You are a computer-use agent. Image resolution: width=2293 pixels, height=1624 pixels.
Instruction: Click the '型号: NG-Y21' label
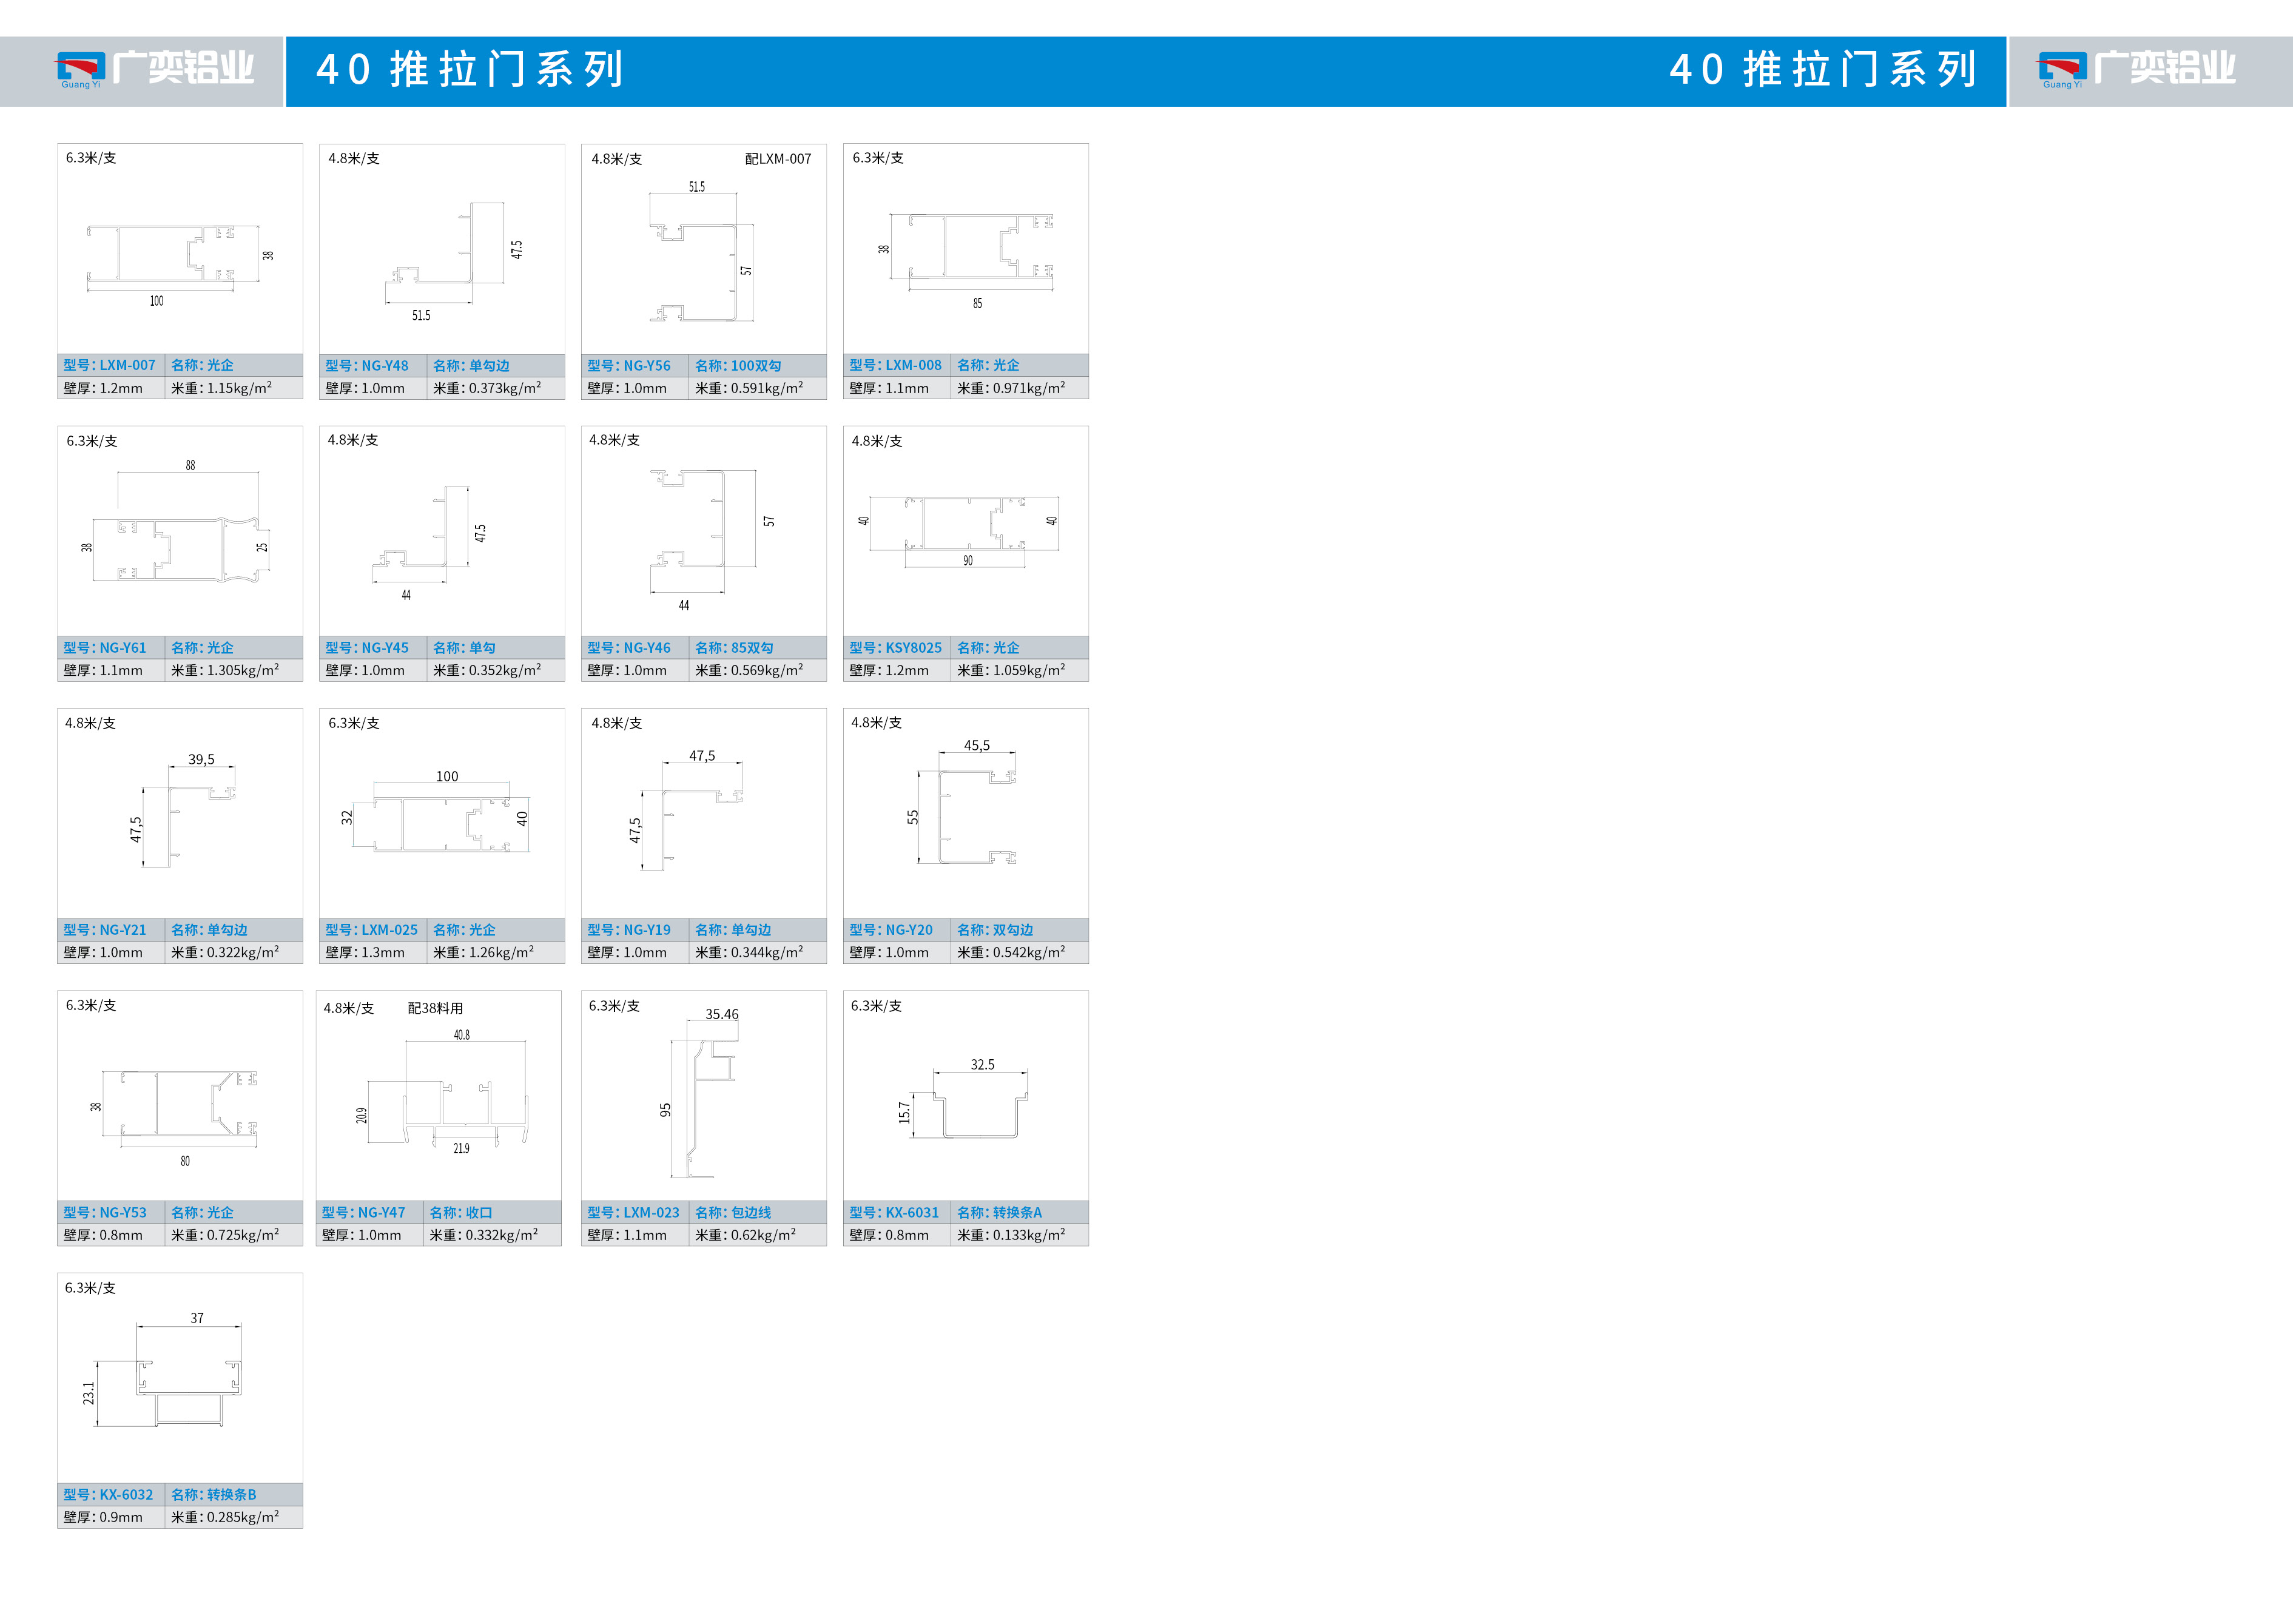(x=105, y=930)
